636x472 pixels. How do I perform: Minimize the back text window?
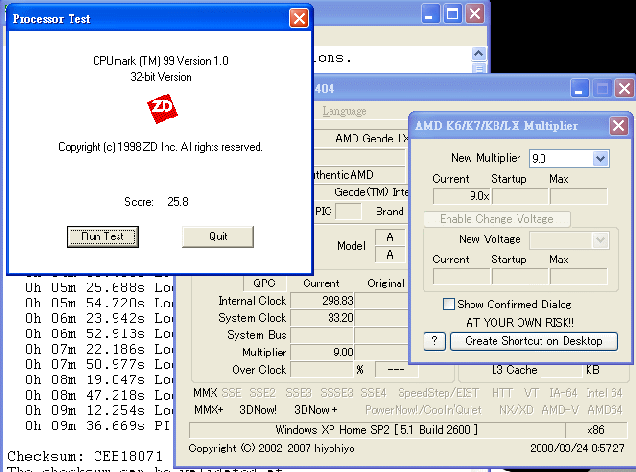(430, 15)
